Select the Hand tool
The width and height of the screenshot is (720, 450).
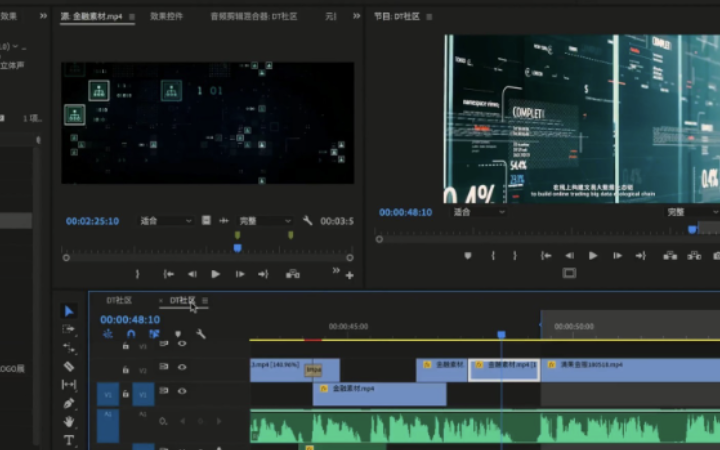pyautogui.click(x=69, y=422)
